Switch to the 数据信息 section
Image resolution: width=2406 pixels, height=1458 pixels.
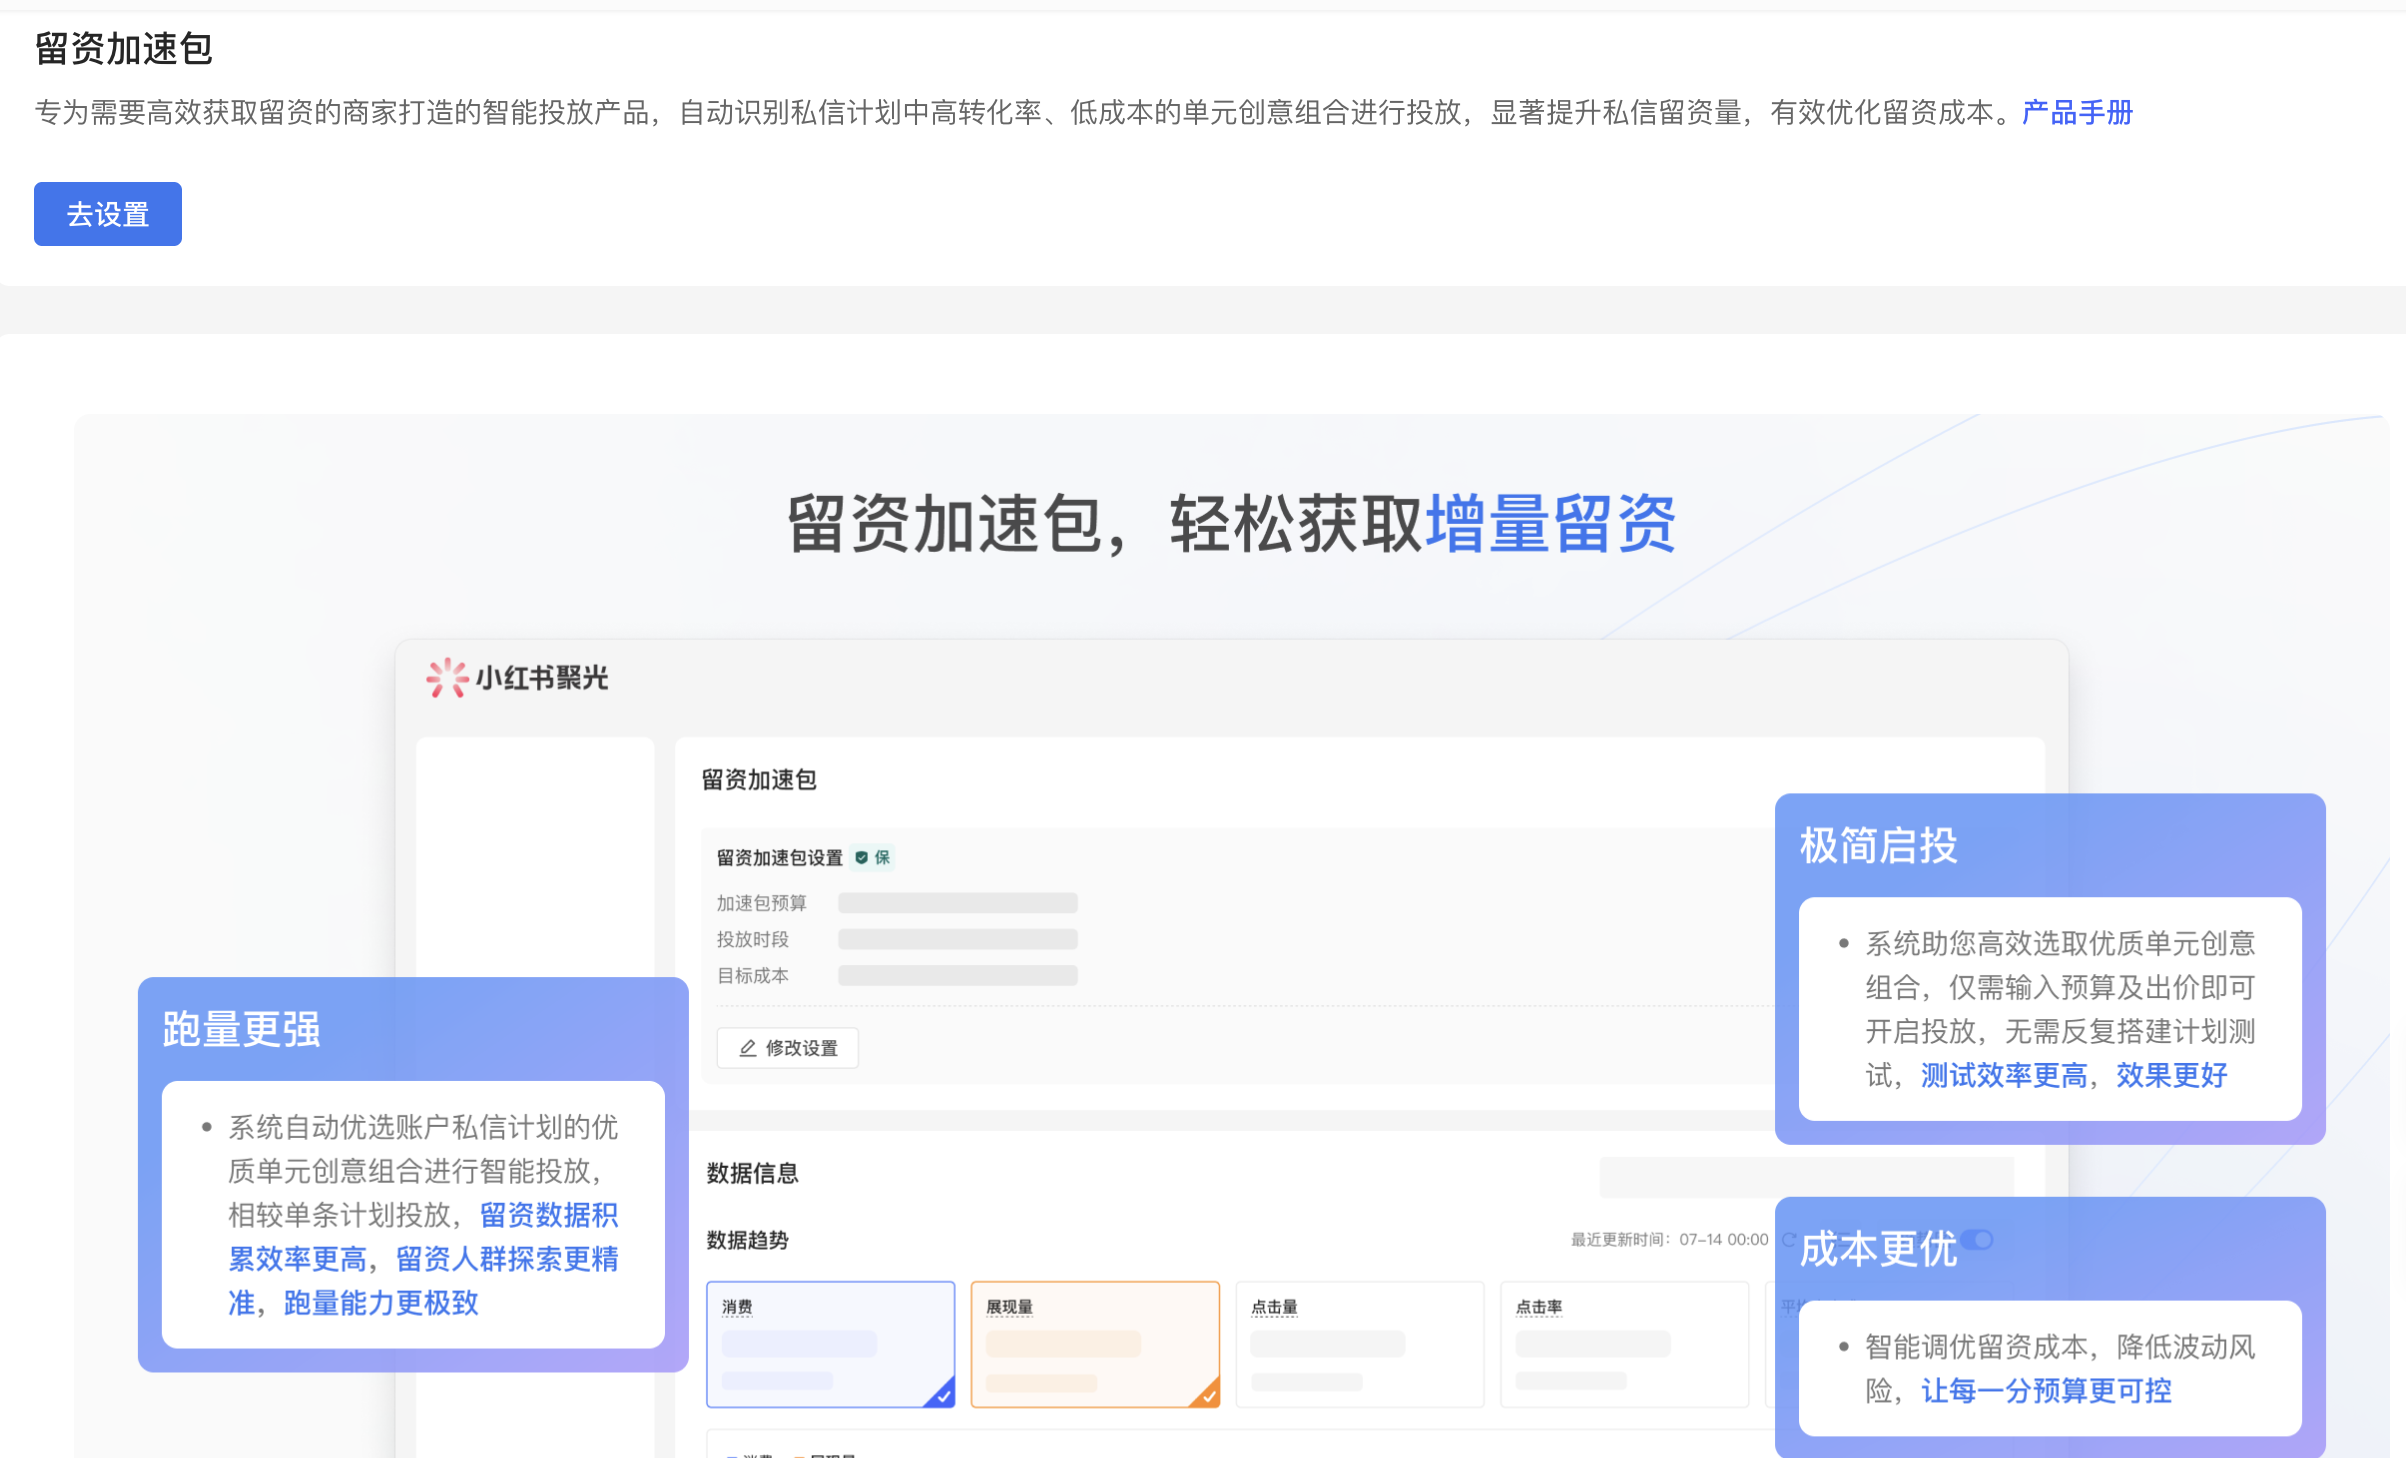point(751,1172)
